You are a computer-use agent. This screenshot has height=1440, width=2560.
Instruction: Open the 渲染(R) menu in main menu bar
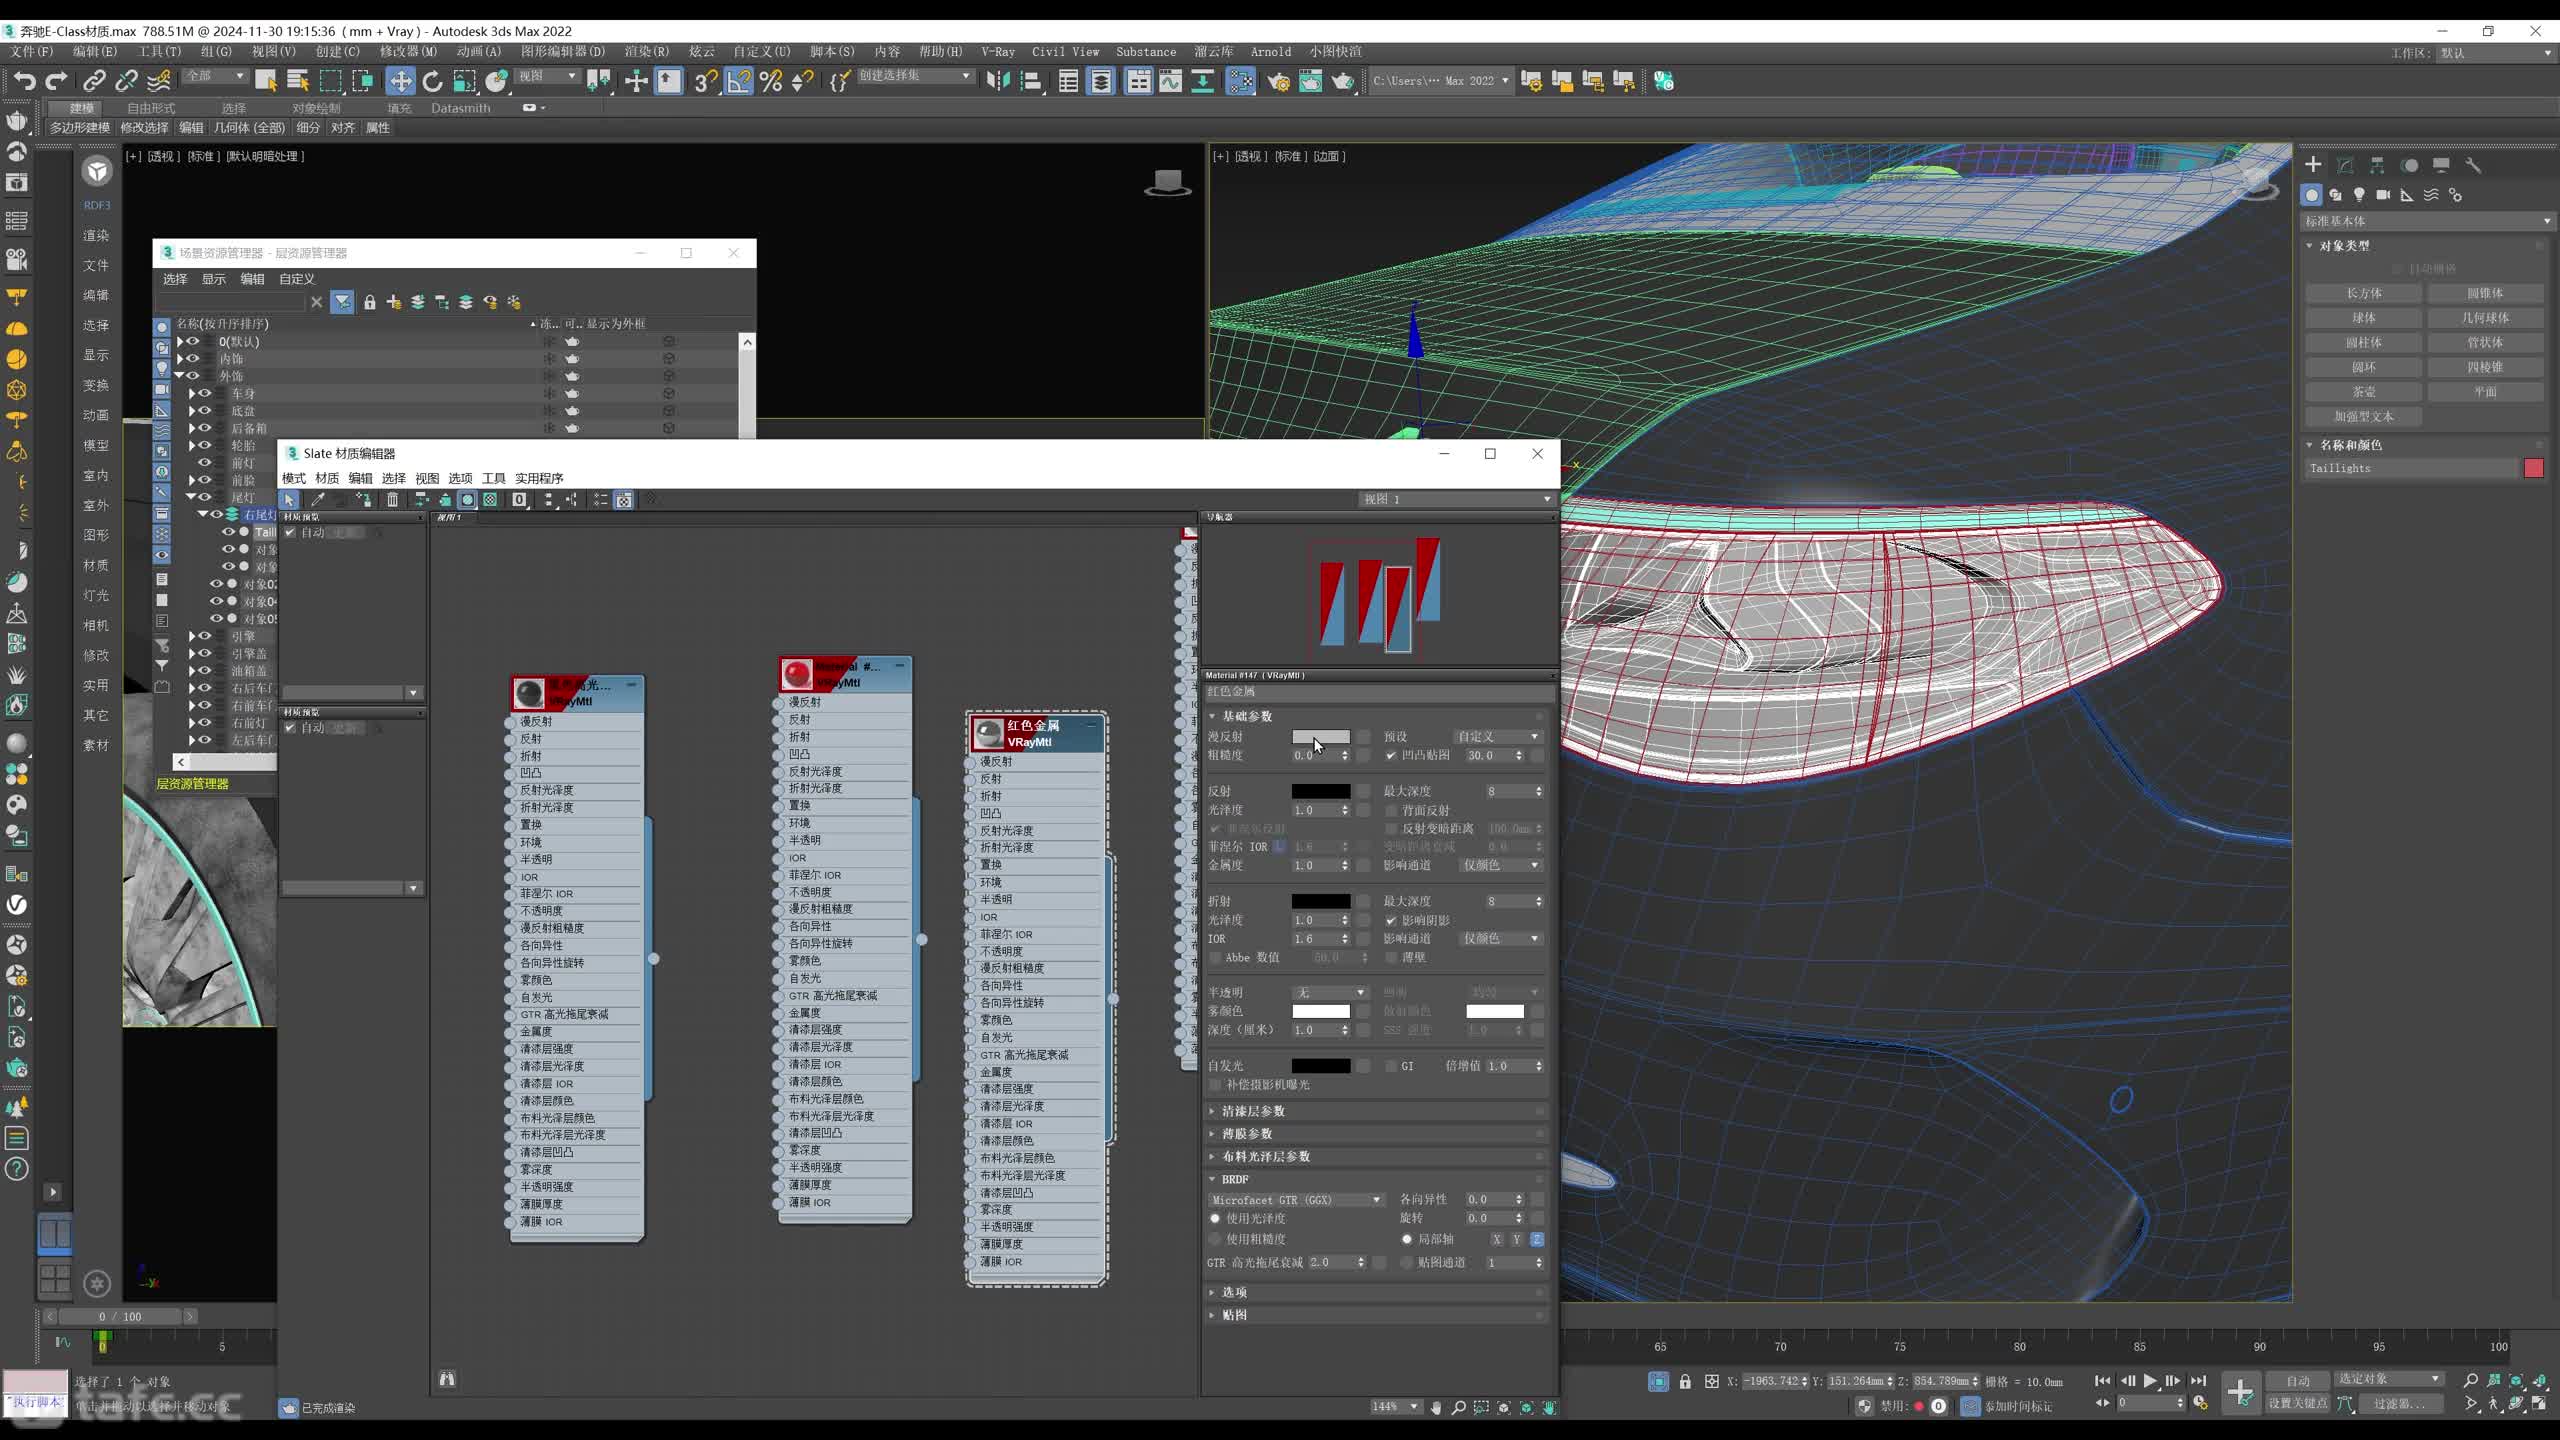click(x=646, y=51)
